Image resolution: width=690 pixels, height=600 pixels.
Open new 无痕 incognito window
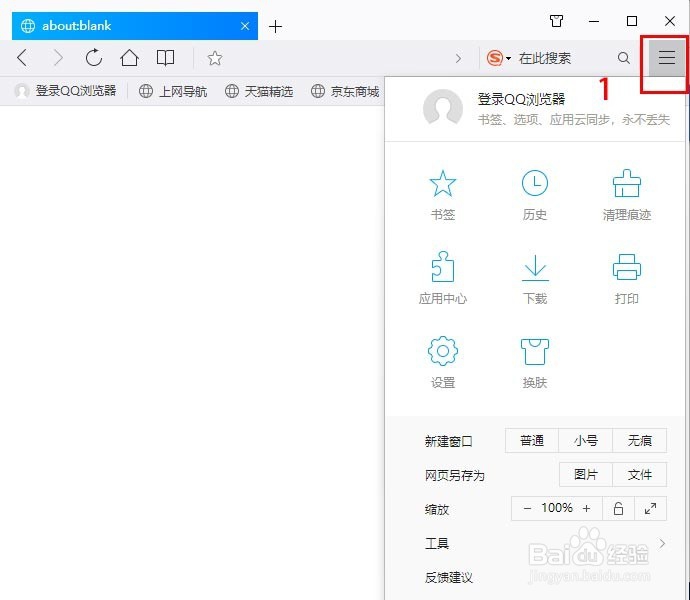639,440
